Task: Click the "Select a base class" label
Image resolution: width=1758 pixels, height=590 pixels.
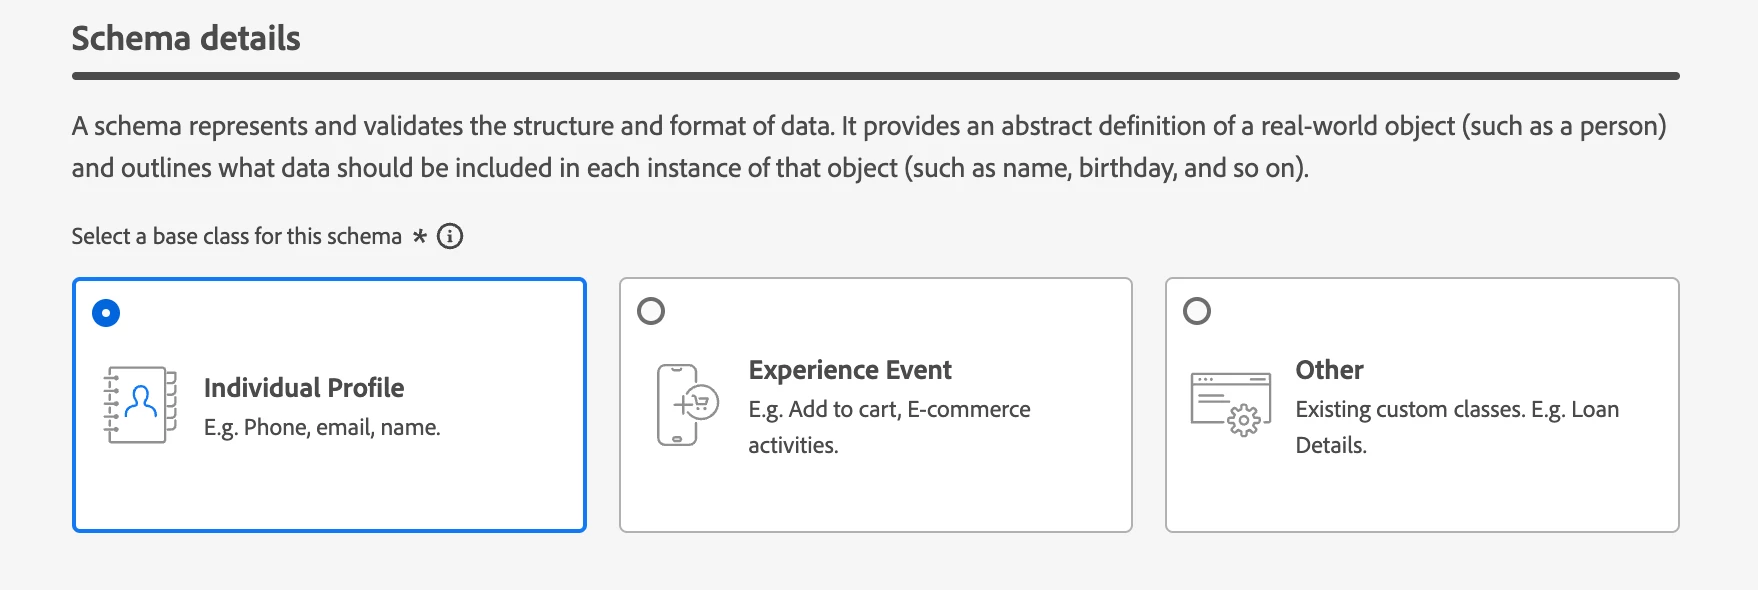Action: pyautogui.click(x=236, y=237)
